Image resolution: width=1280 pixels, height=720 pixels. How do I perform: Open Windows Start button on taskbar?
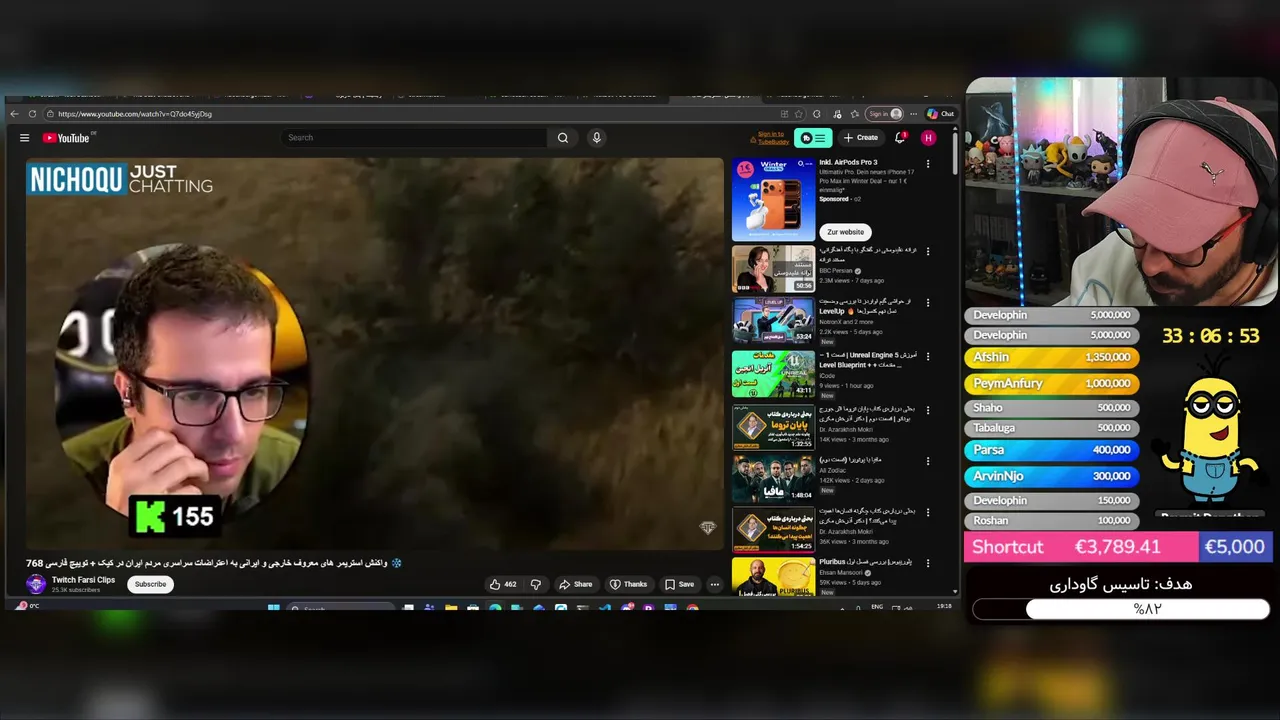tap(273, 607)
